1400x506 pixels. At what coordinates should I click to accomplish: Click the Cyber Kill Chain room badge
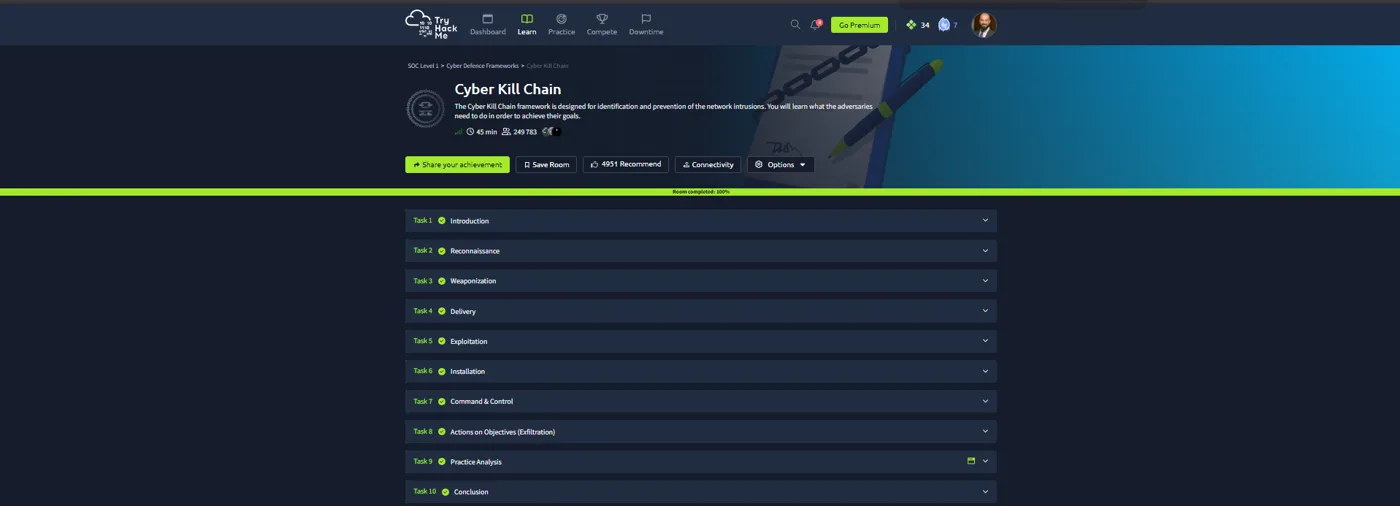(425, 109)
